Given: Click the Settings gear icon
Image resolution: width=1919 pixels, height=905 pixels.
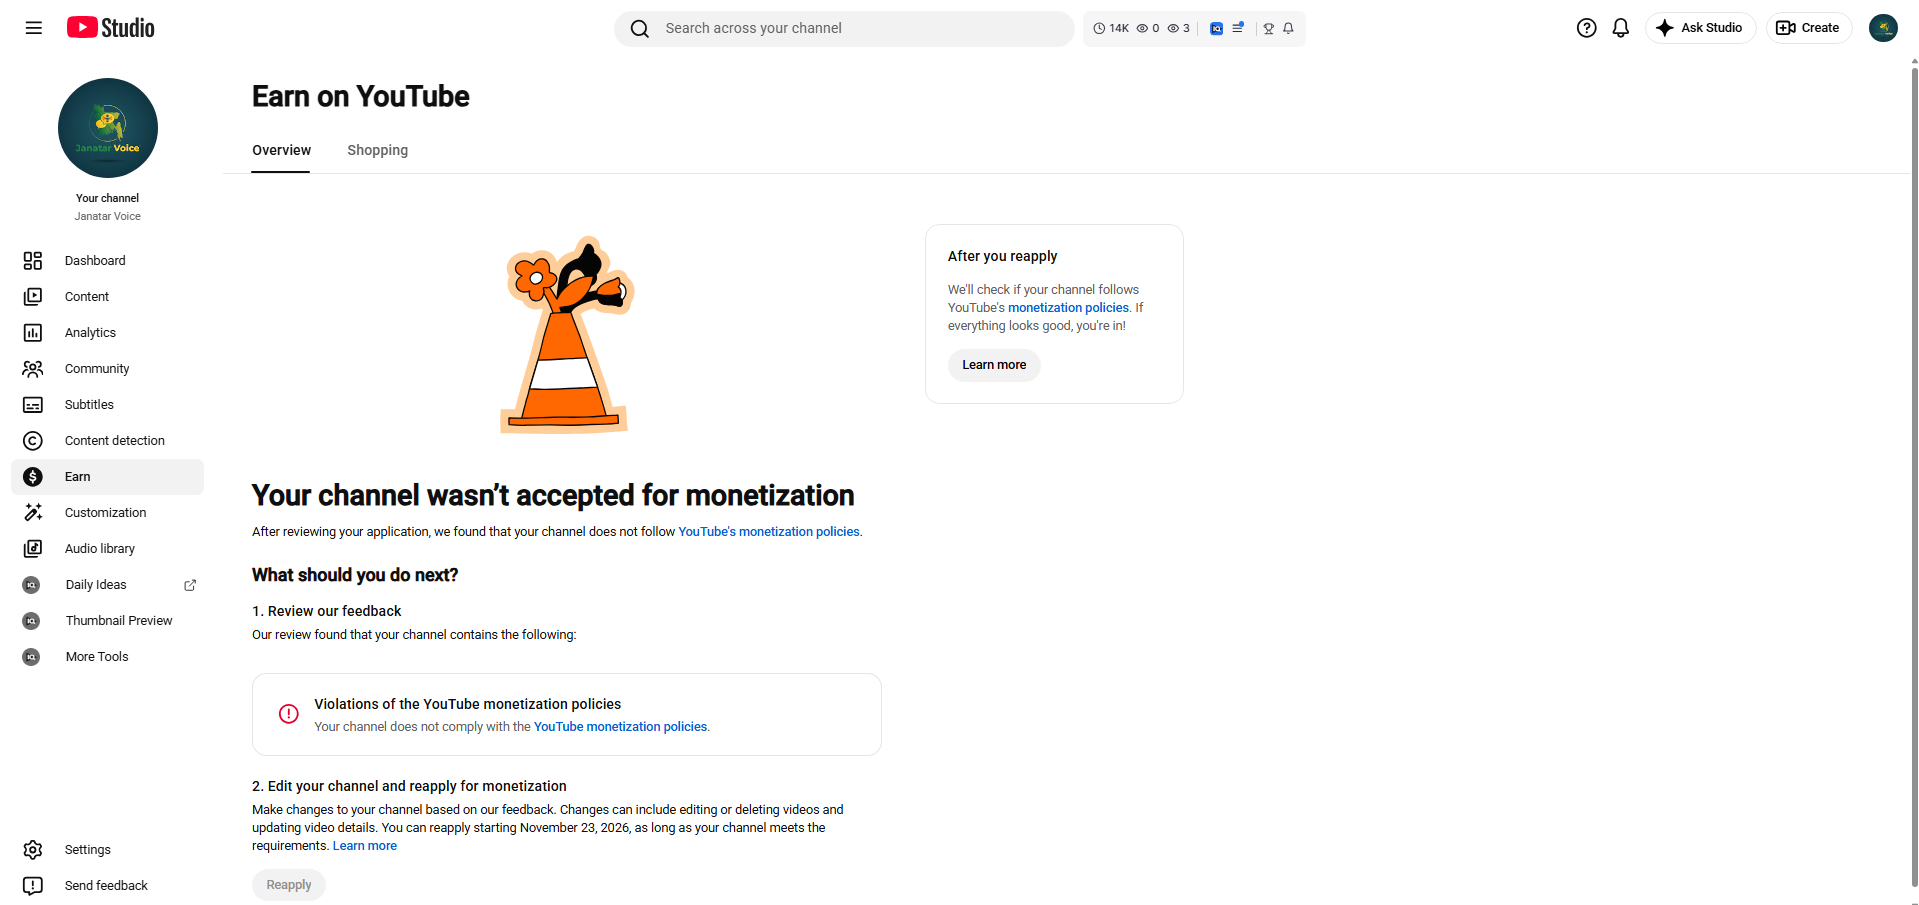Looking at the screenshot, I should (x=33, y=850).
